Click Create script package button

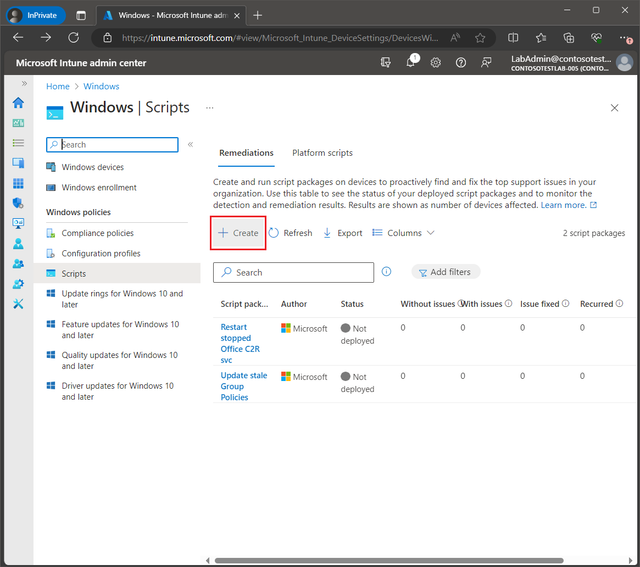[x=238, y=233]
